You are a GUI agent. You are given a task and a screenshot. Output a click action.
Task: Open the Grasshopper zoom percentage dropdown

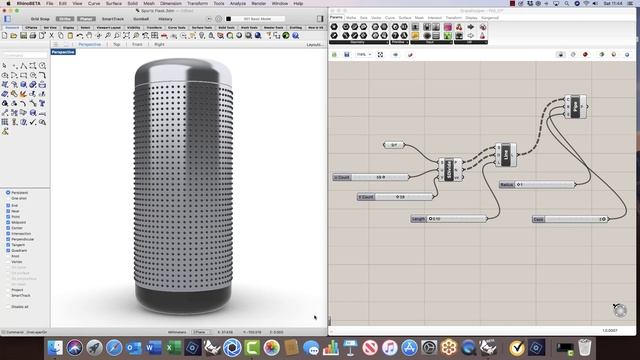coord(364,55)
